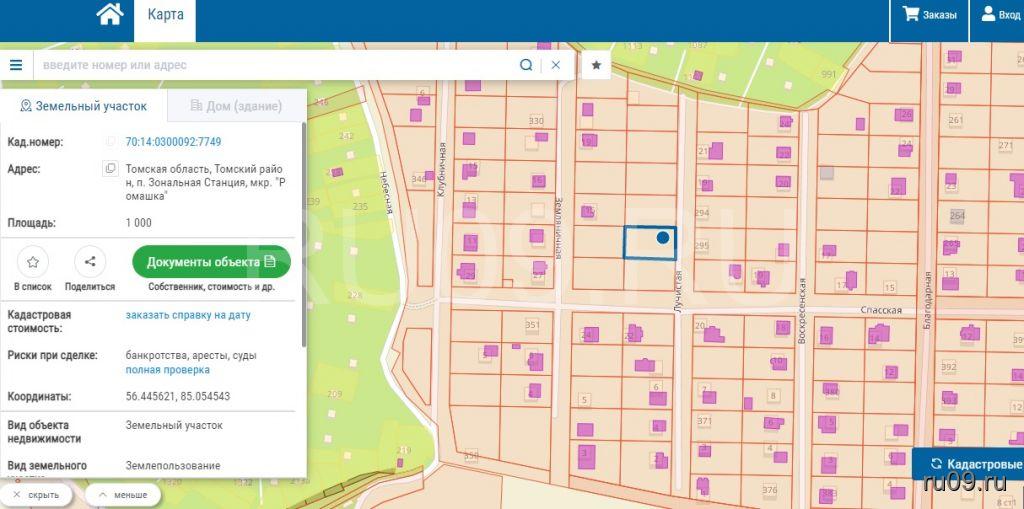Click the заказать справку на дату link
The image size is (1024, 509).
tap(188, 315)
